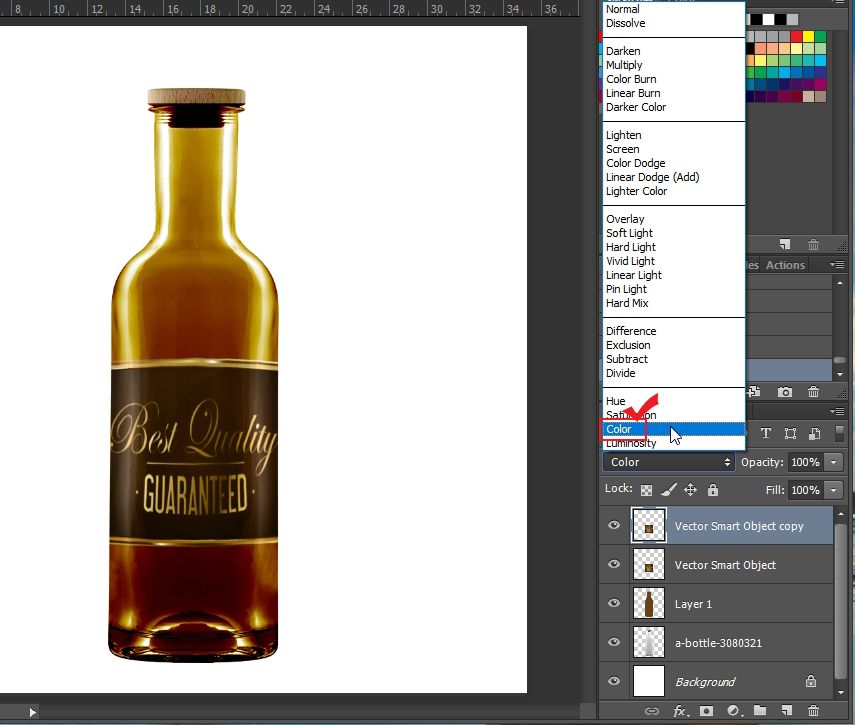Viewport: 855px width, 725px height.
Task: Select the highlighted Color blend mode
Action: coord(674,430)
